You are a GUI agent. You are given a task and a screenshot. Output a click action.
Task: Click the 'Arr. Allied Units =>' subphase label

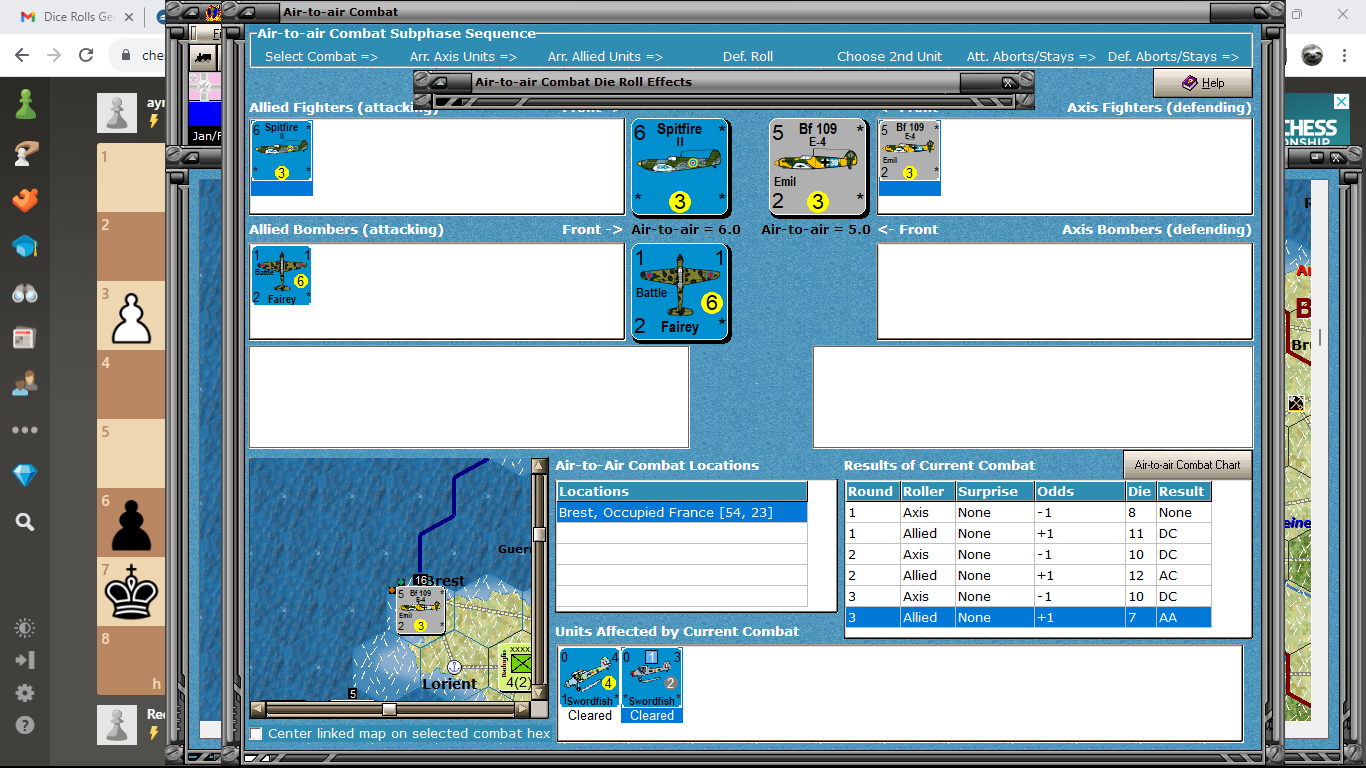pyautogui.click(x=605, y=57)
